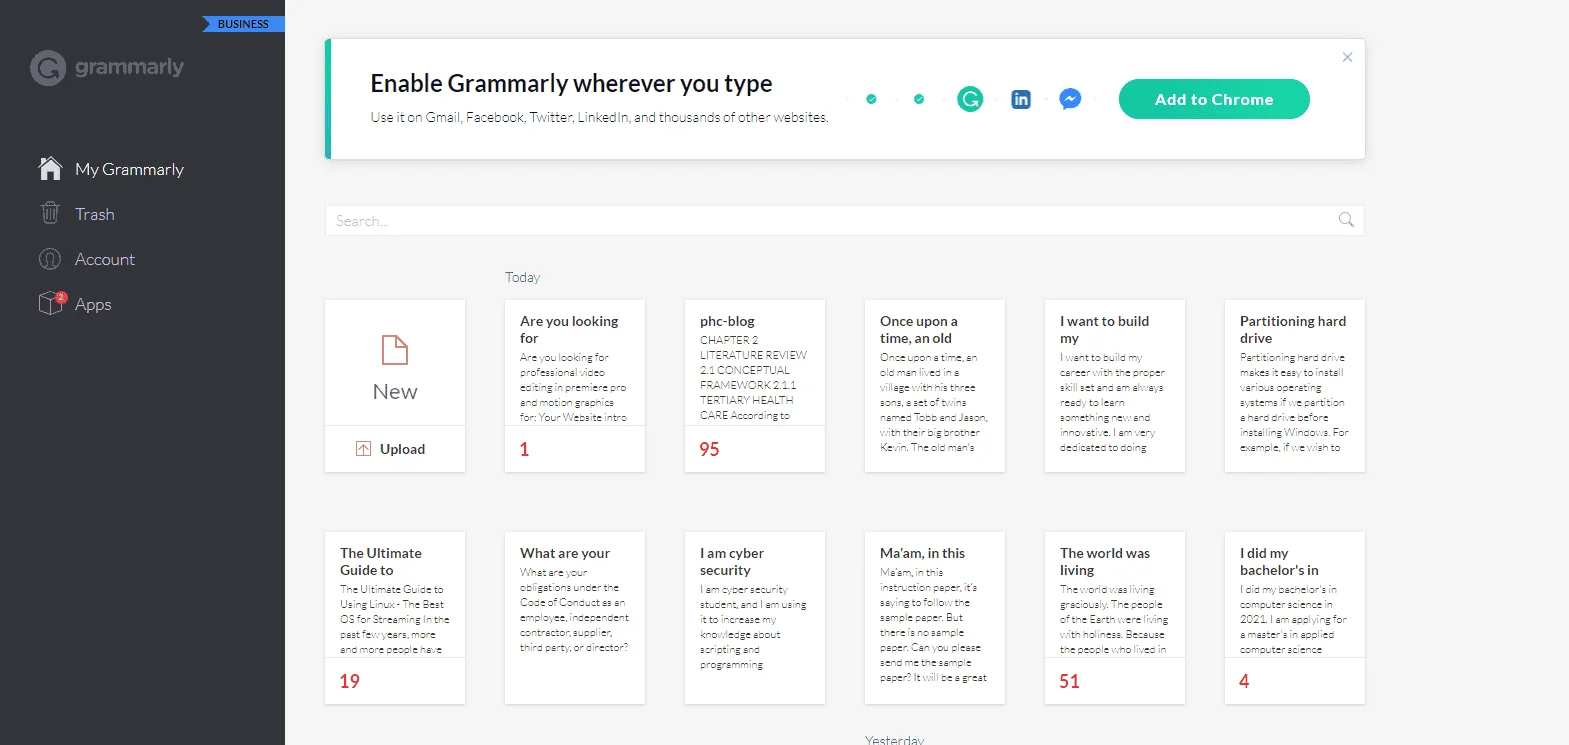Screen dimensions: 1569x745
Task: Dismiss the Enable Grammarly banner
Action: click(x=1347, y=57)
